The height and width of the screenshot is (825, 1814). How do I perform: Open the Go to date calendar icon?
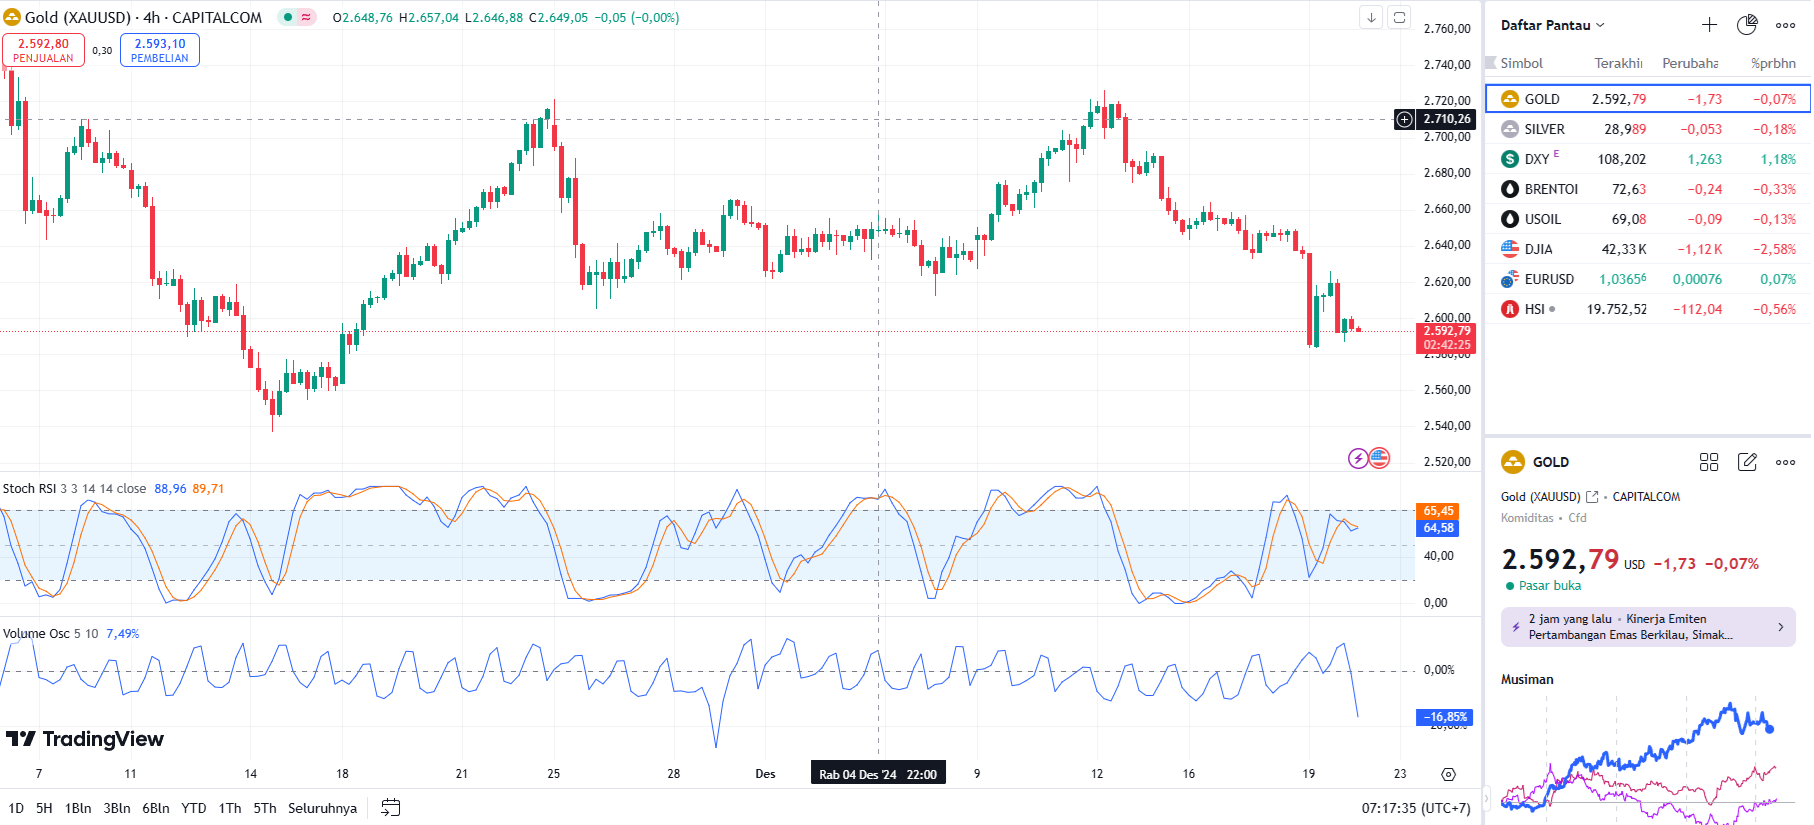click(391, 808)
